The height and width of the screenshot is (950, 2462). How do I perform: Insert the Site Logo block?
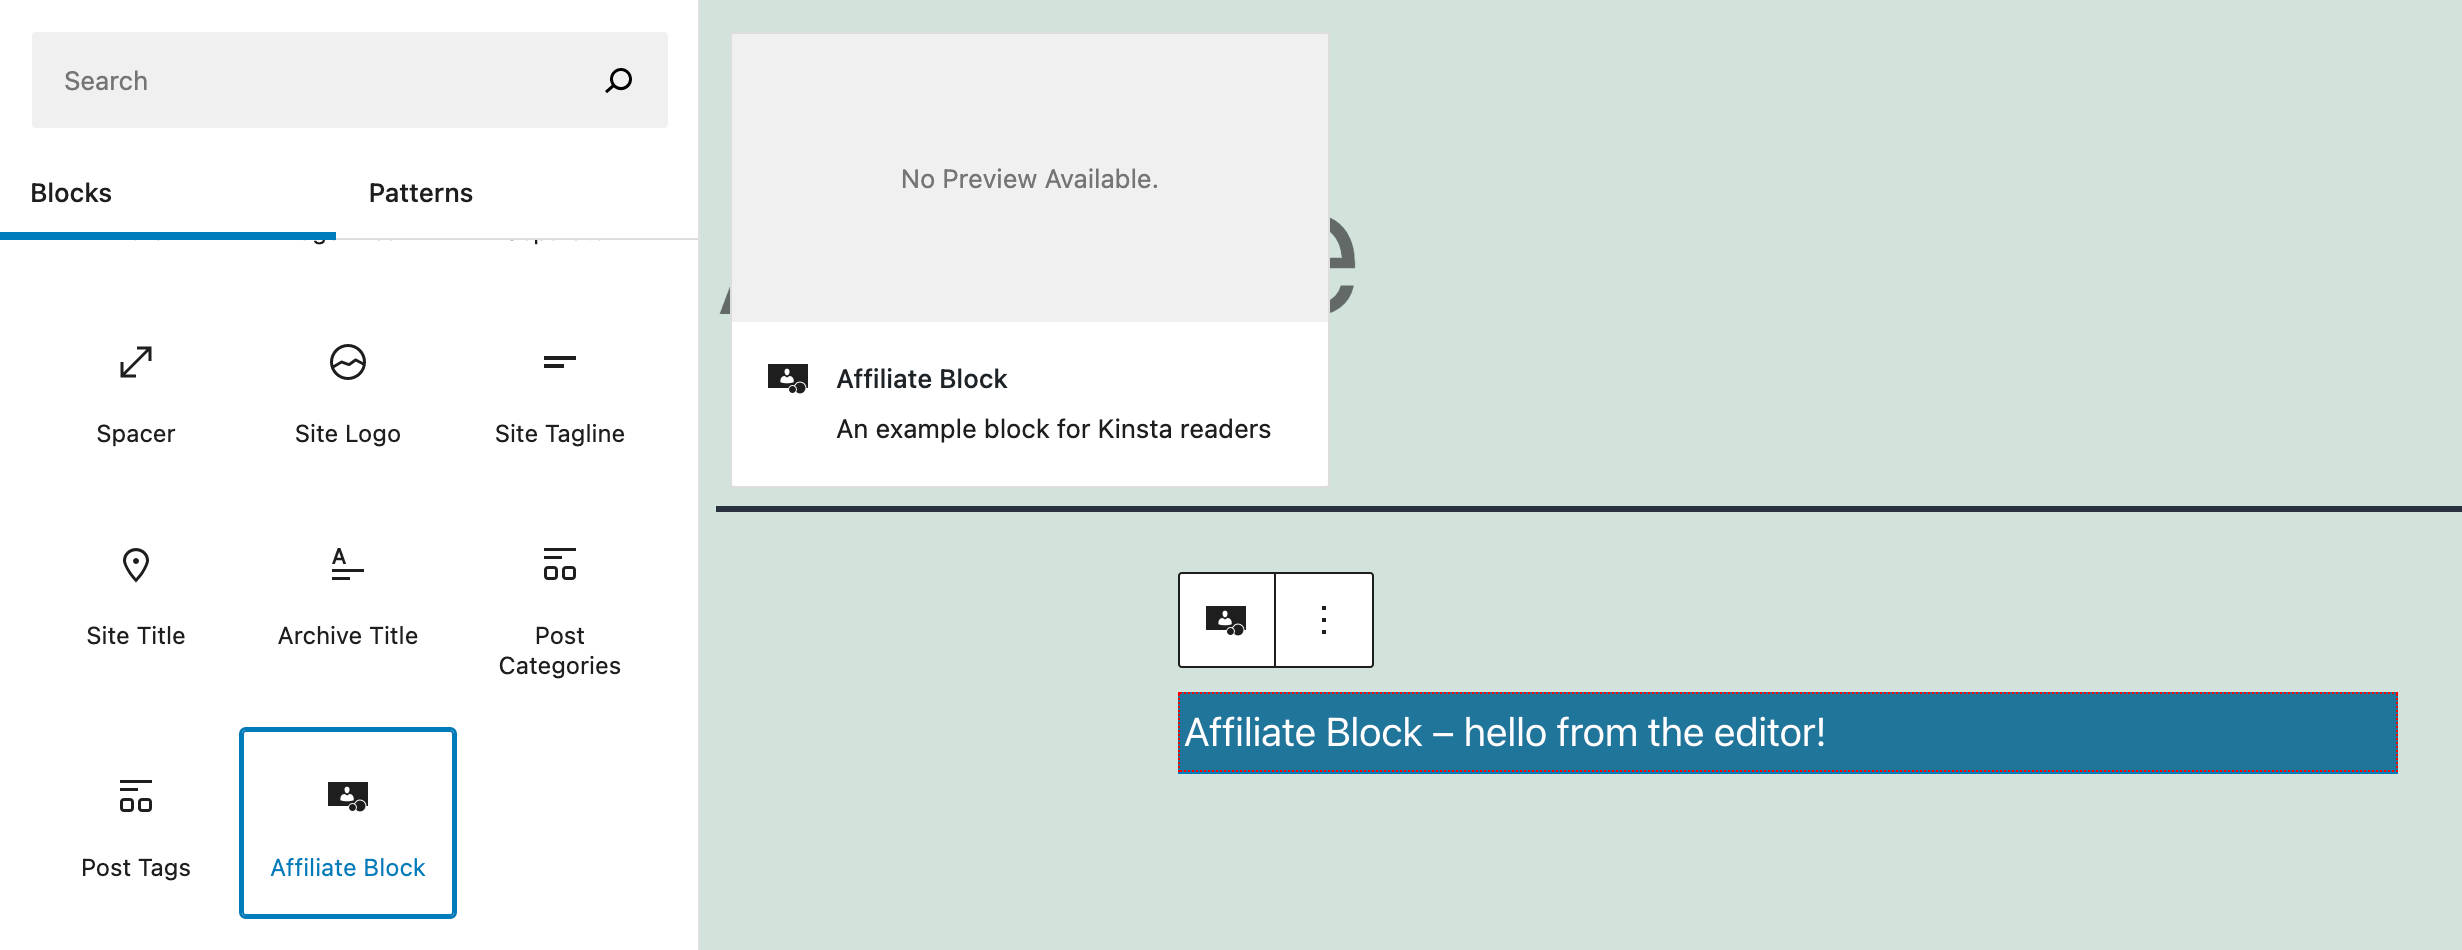click(347, 390)
